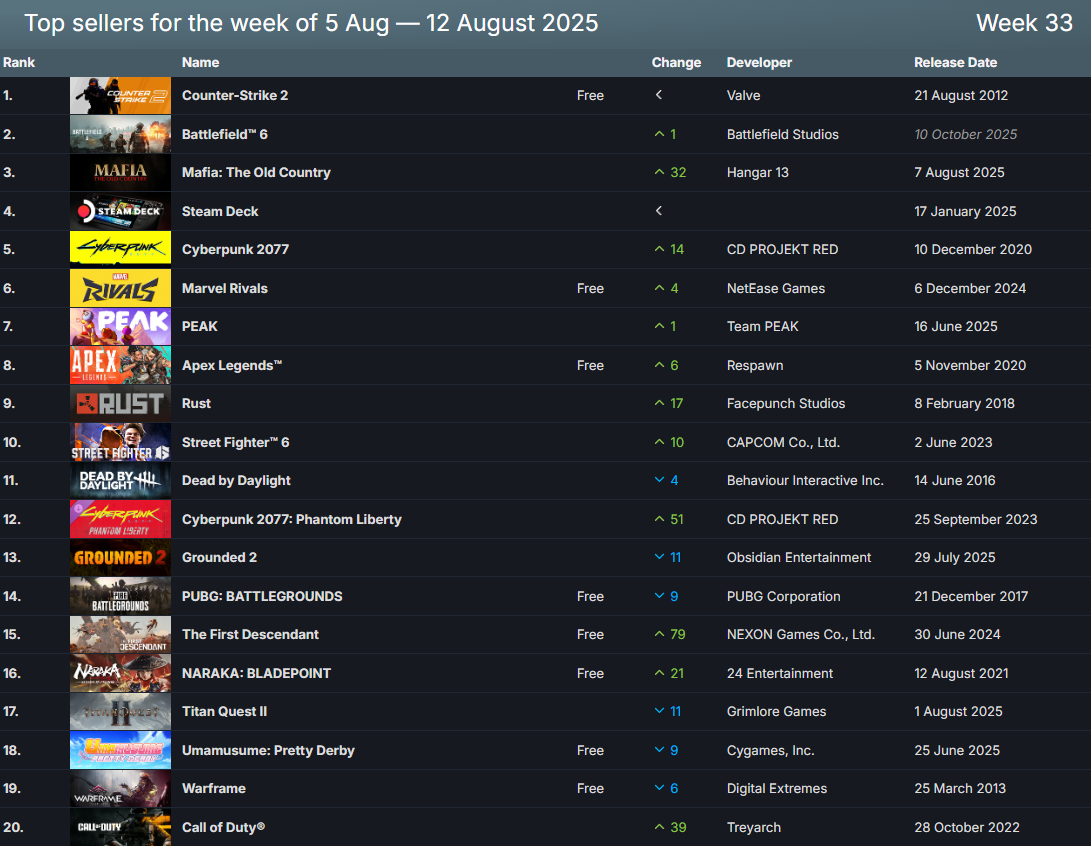Select the Mafia: The Old Country thumbnail
This screenshot has height=846, width=1091.
point(120,173)
